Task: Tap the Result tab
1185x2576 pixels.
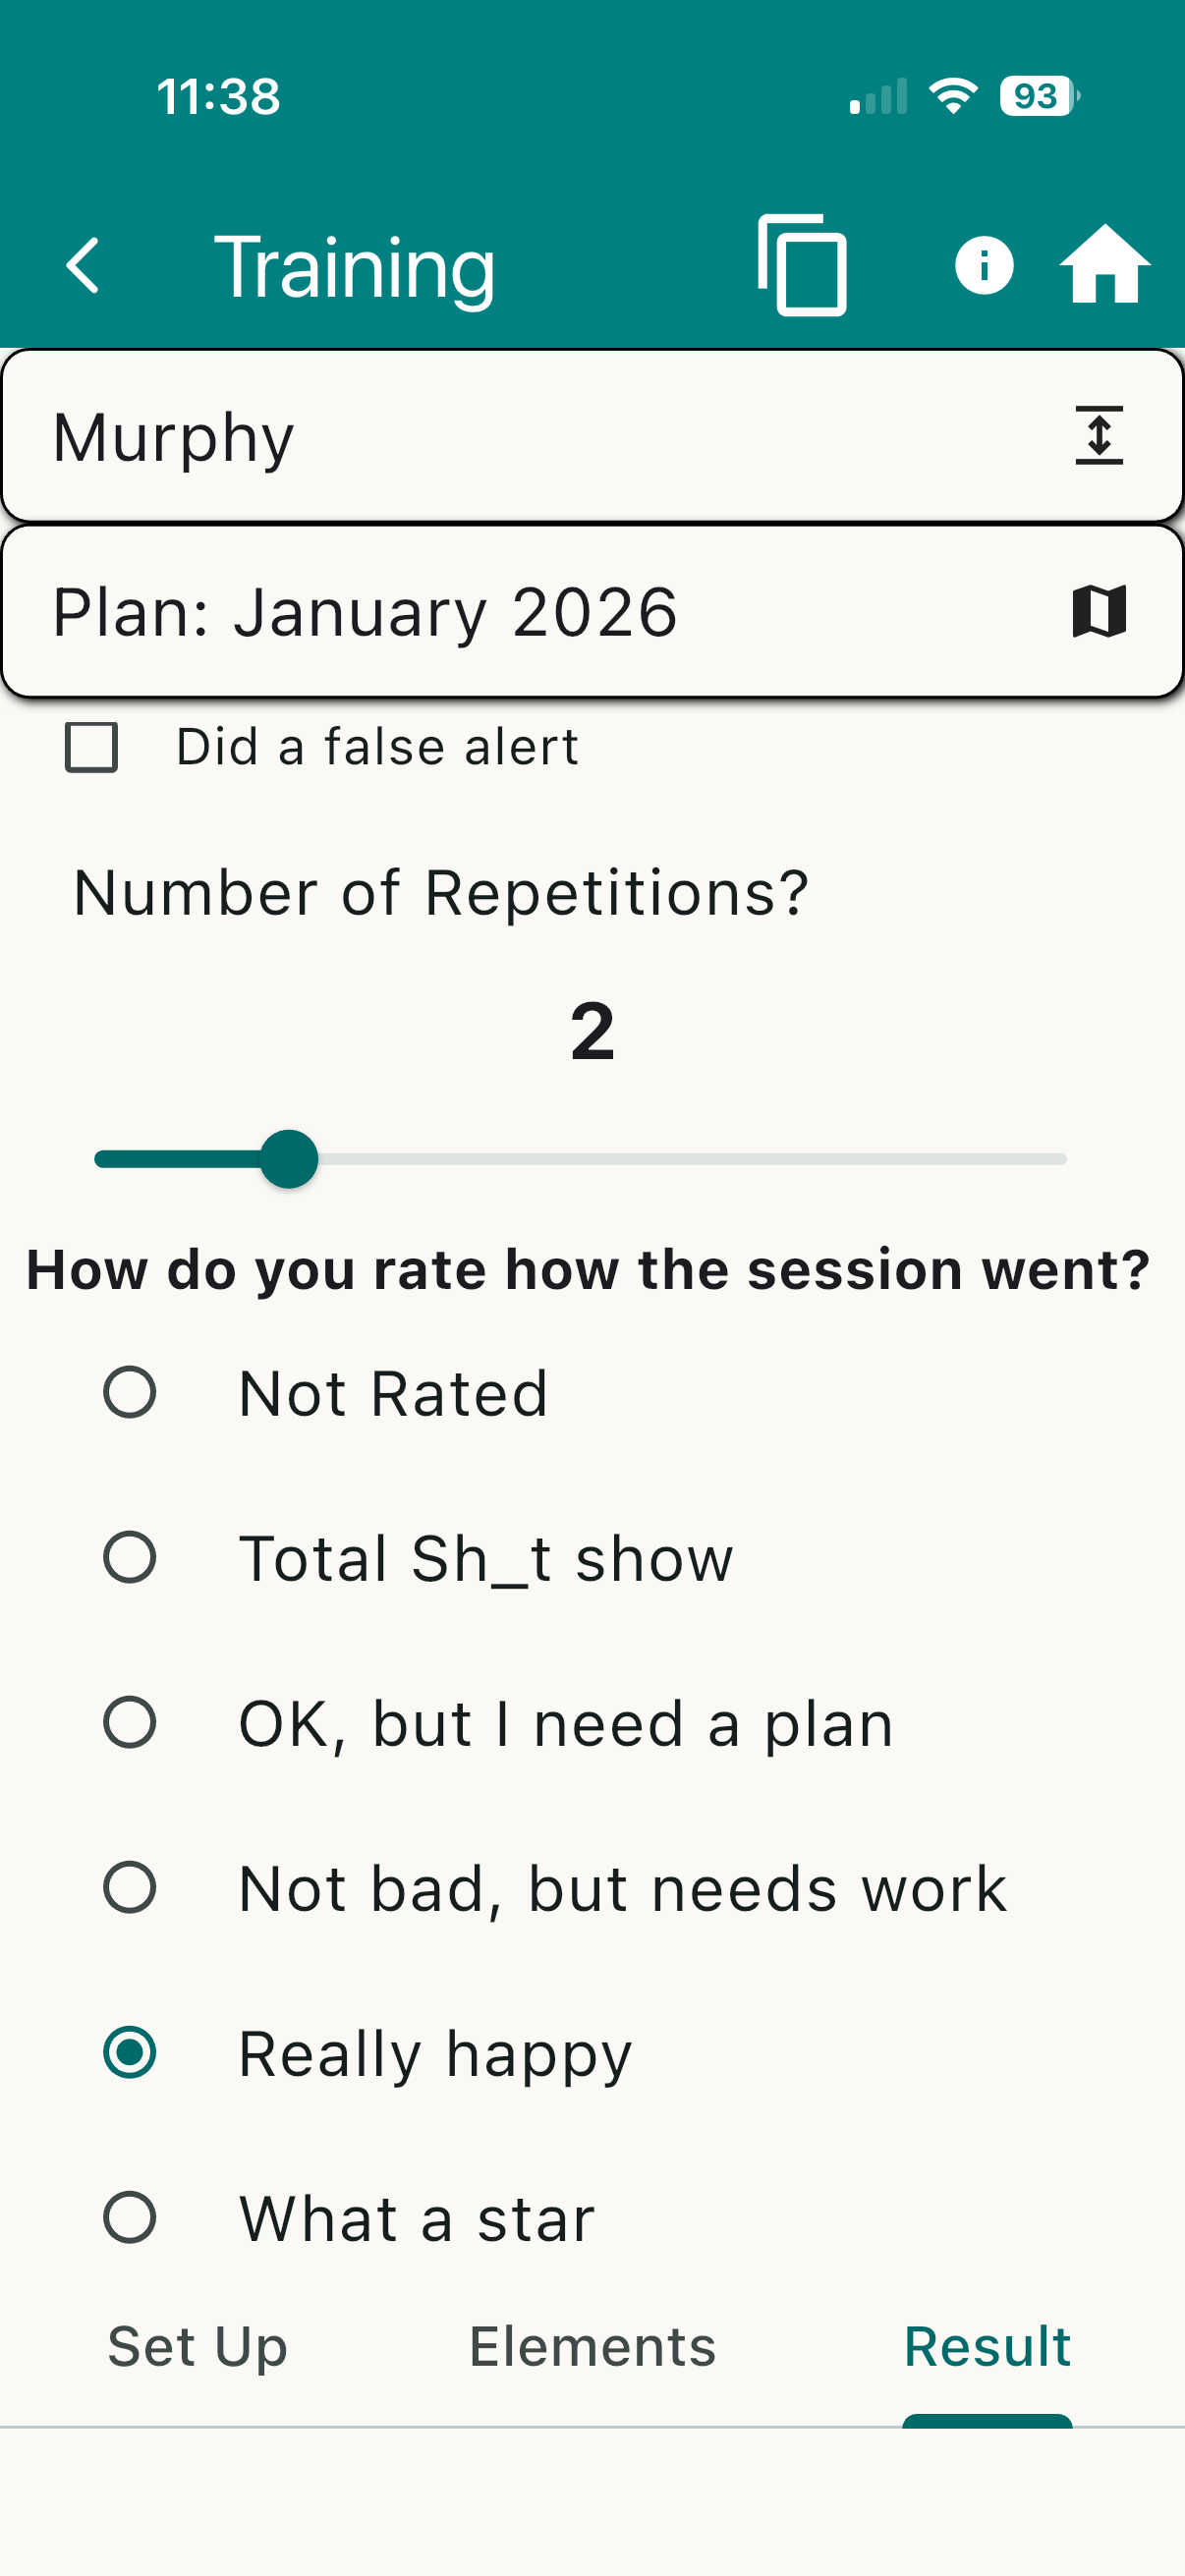Action: pyautogui.click(x=987, y=2346)
